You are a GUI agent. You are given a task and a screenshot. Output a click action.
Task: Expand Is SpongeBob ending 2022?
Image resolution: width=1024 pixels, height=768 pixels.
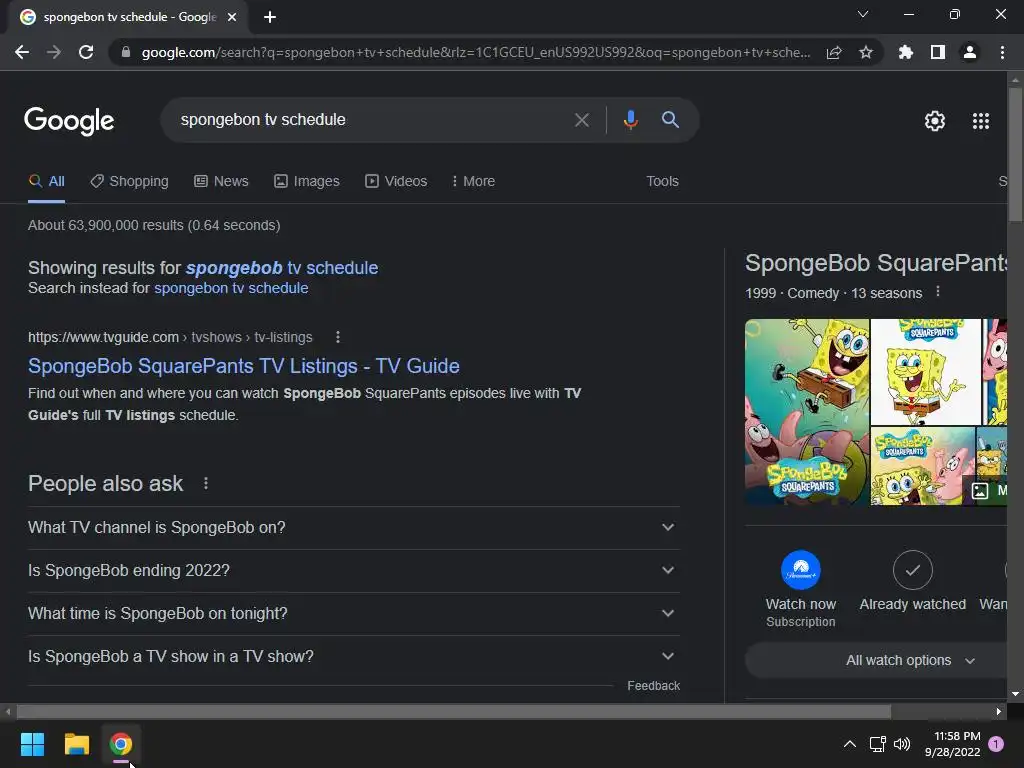point(353,571)
